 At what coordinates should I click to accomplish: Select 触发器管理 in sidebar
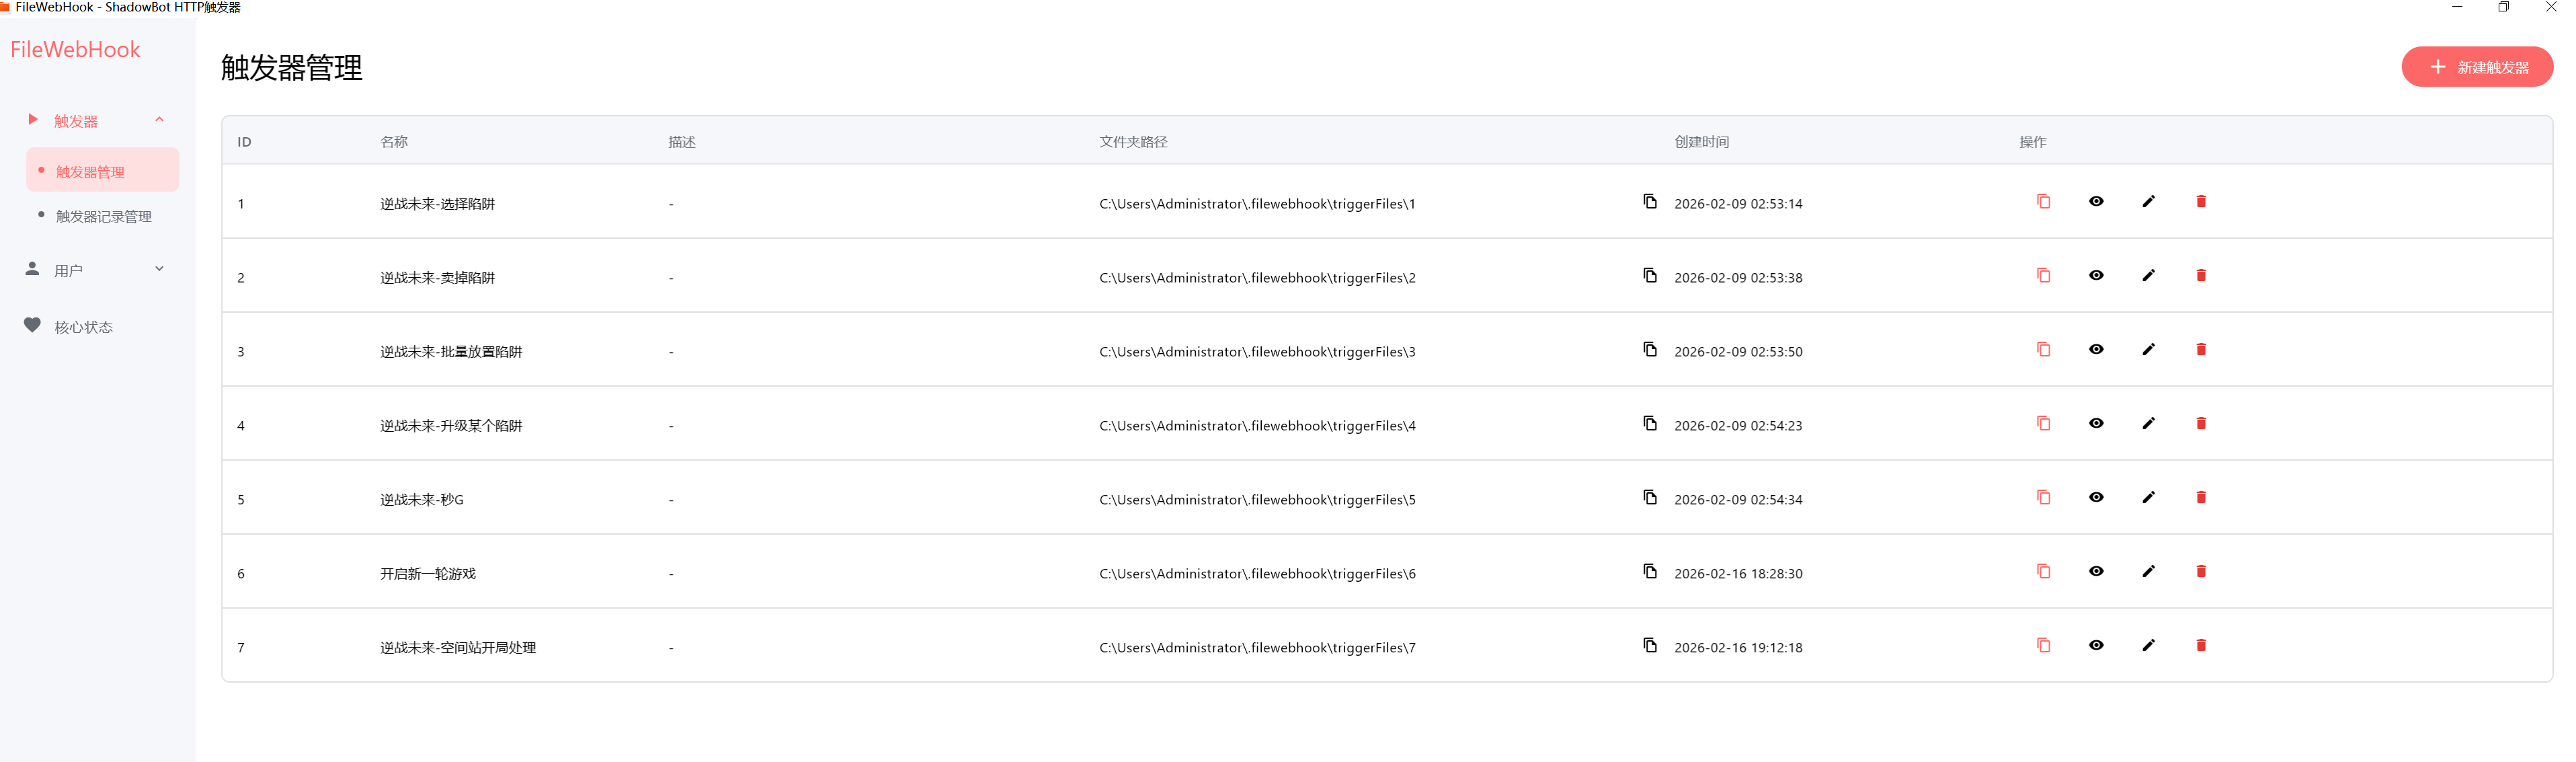90,172
